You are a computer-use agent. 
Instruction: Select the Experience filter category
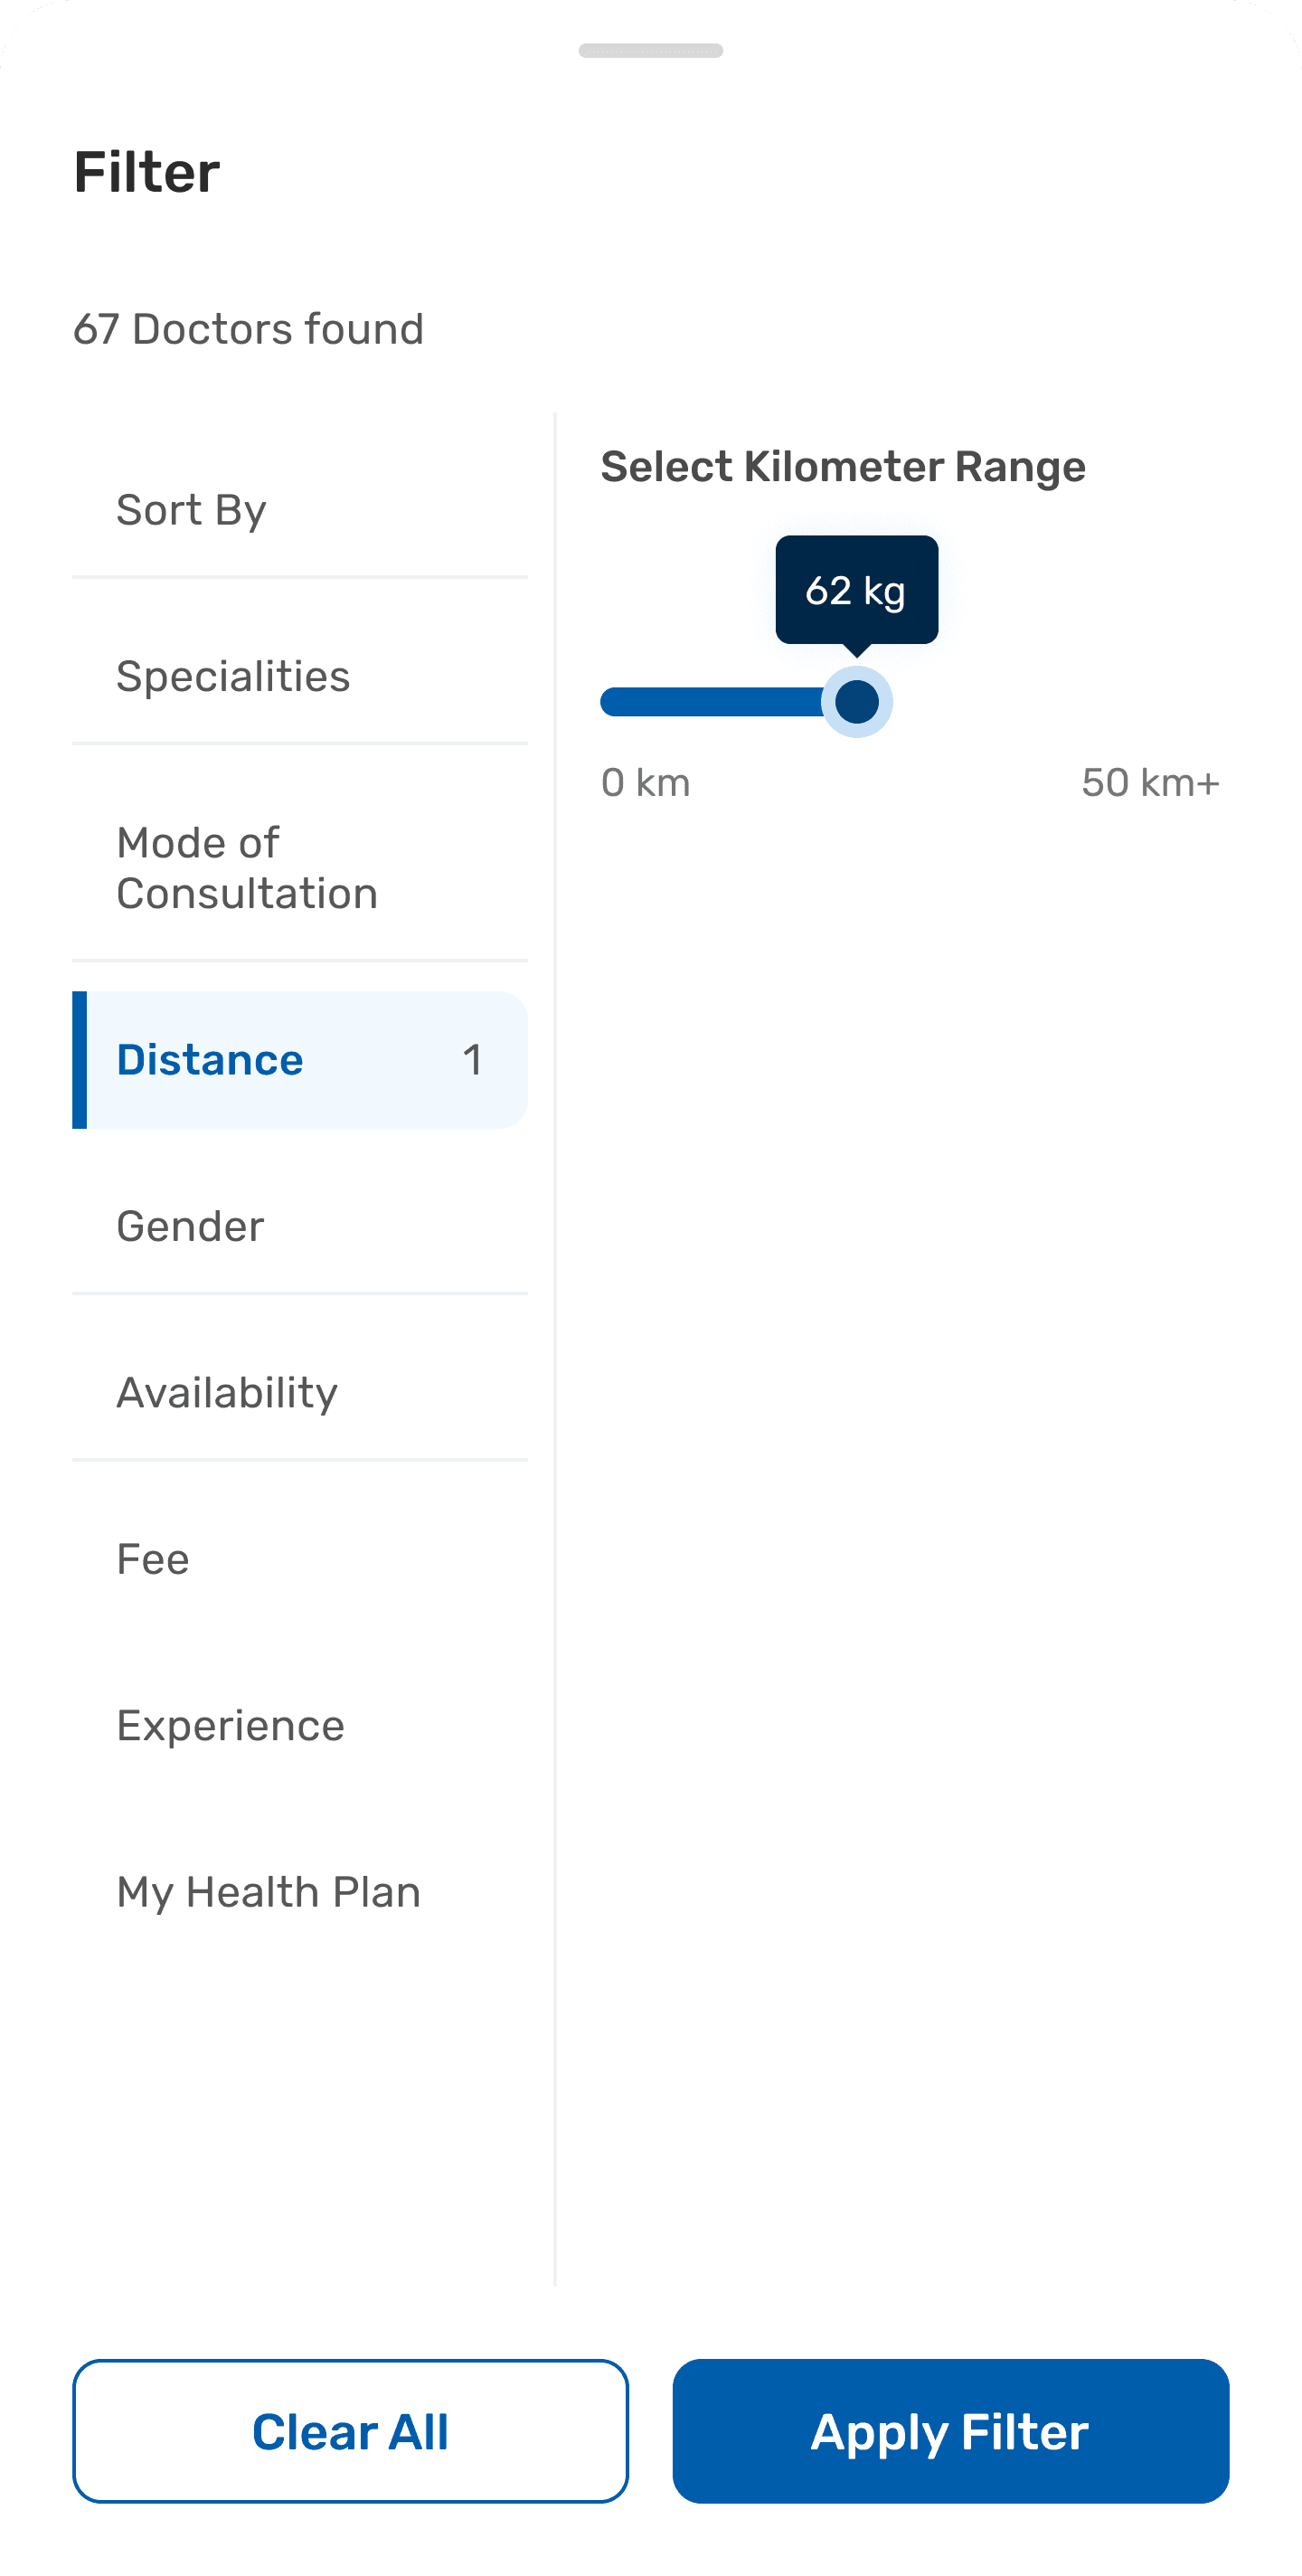point(300,1726)
